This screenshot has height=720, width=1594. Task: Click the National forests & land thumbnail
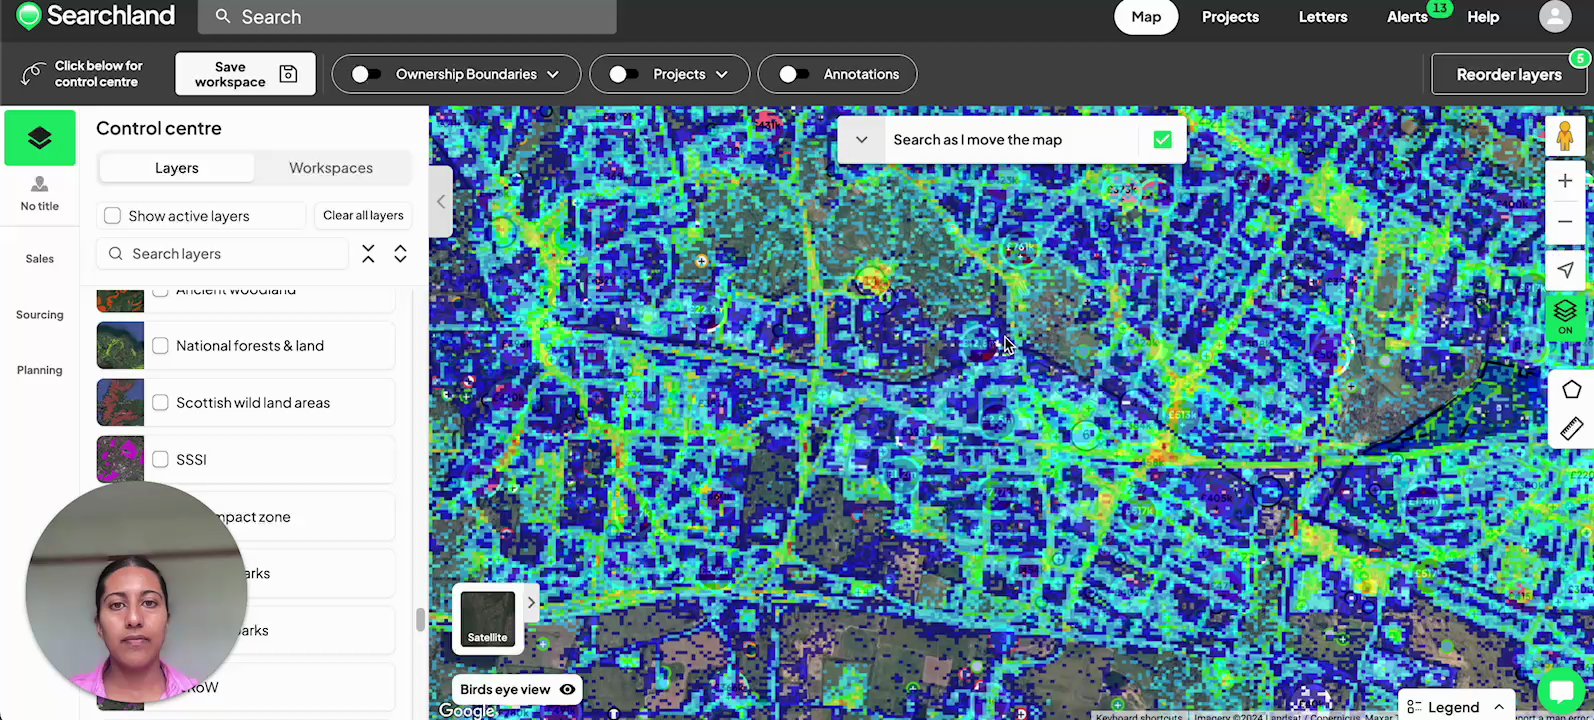coord(120,346)
